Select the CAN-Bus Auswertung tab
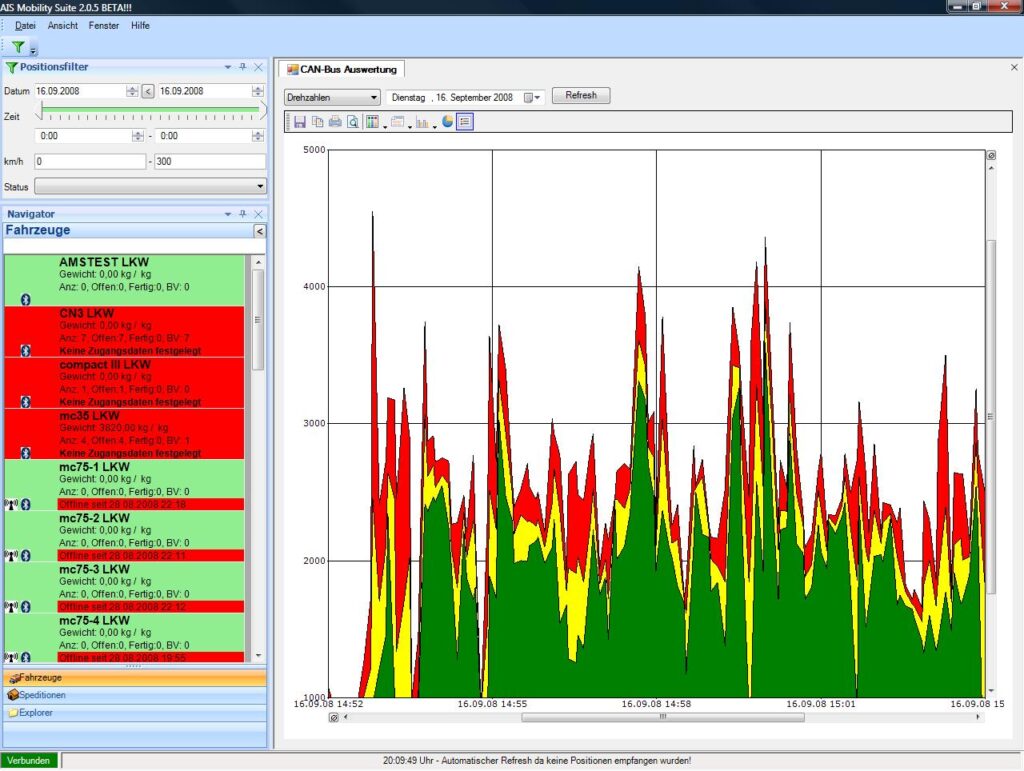1024x771 pixels. pos(342,69)
